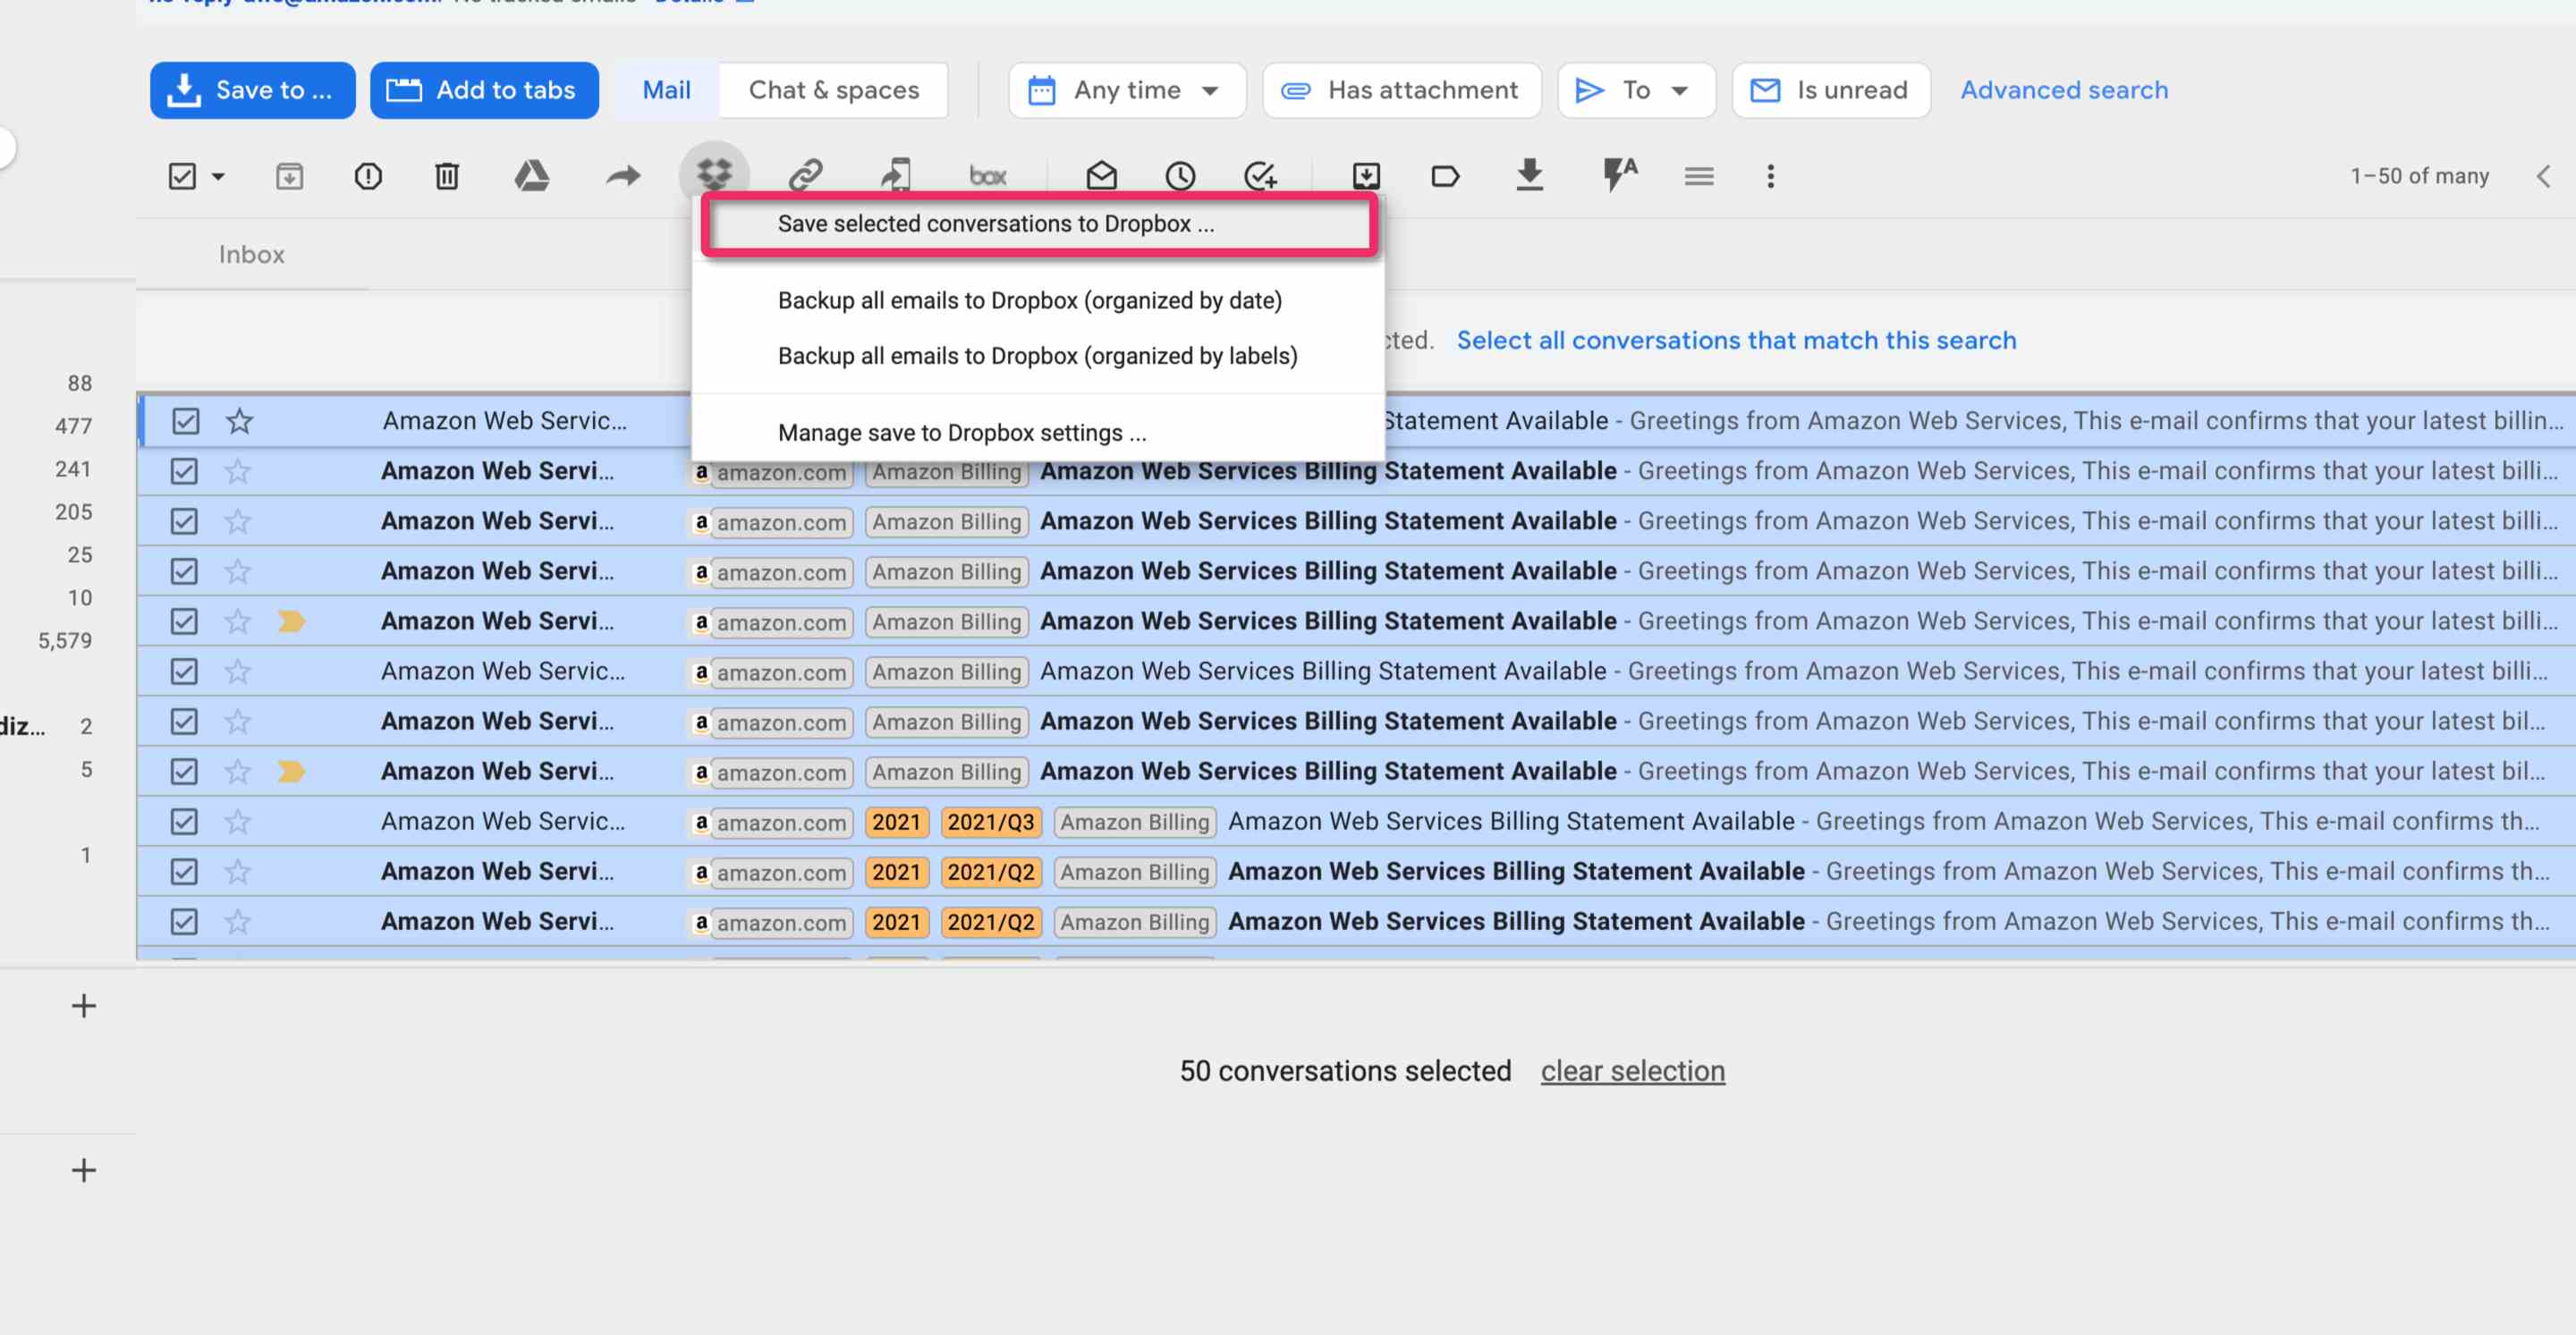Uncheck the last visible 2021/Q2 email checkbox
Screen dimensions: 2576x1335
click(x=184, y=921)
